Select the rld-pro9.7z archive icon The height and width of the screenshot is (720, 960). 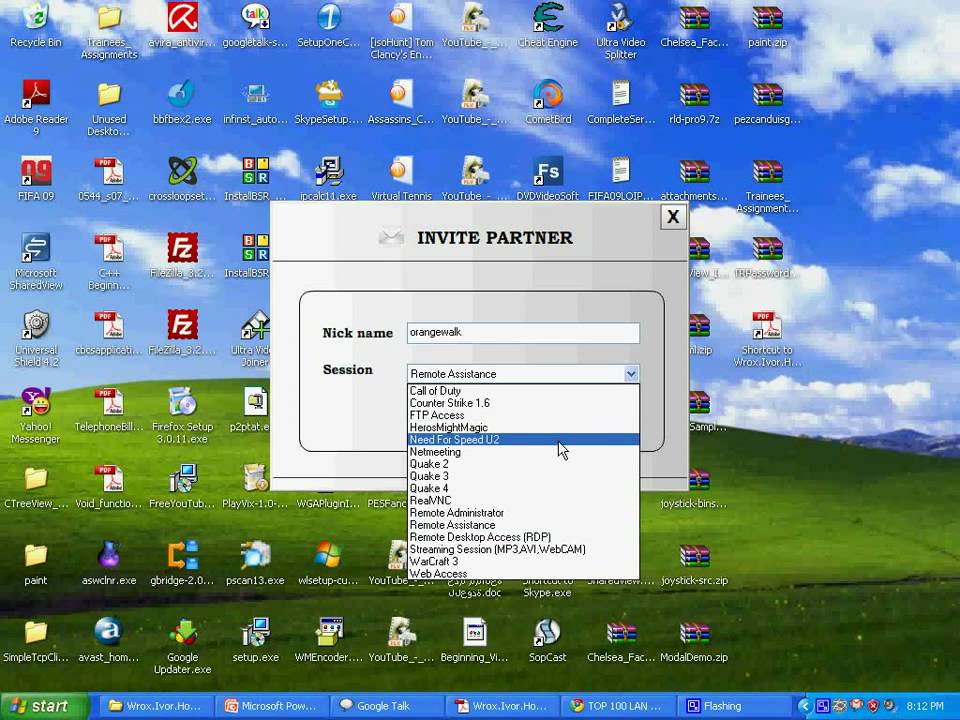694,102
